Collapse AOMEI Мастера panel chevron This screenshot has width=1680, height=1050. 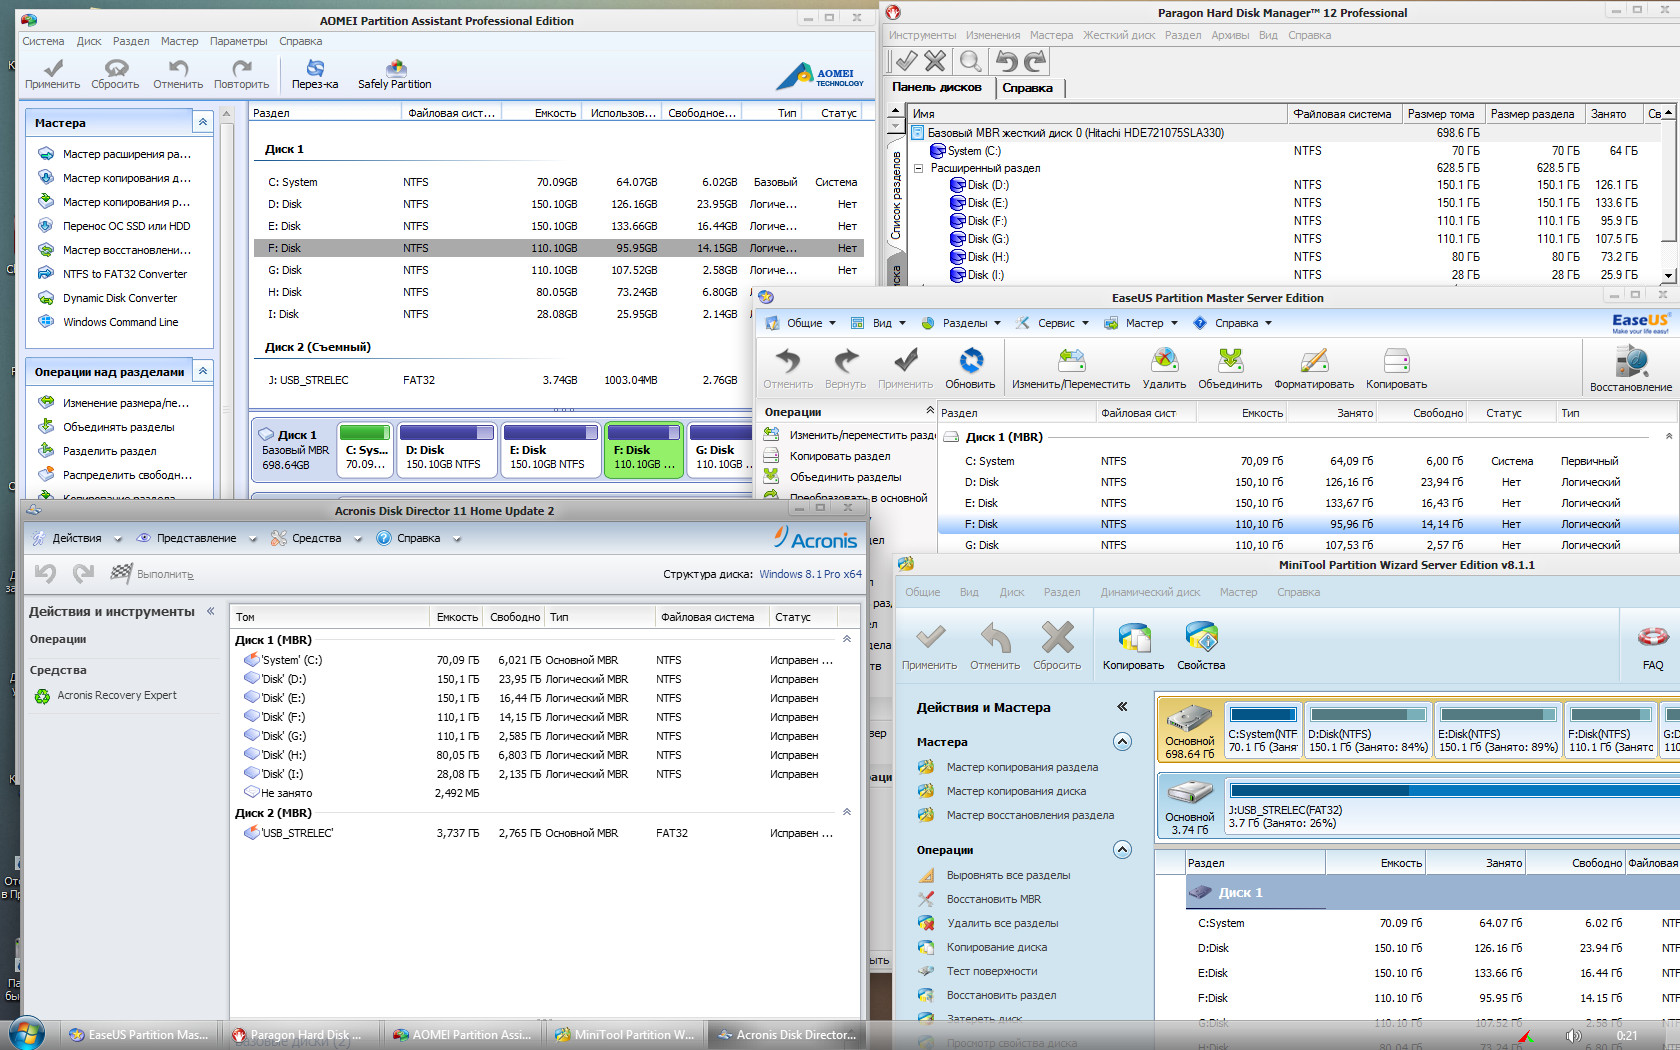(x=203, y=122)
